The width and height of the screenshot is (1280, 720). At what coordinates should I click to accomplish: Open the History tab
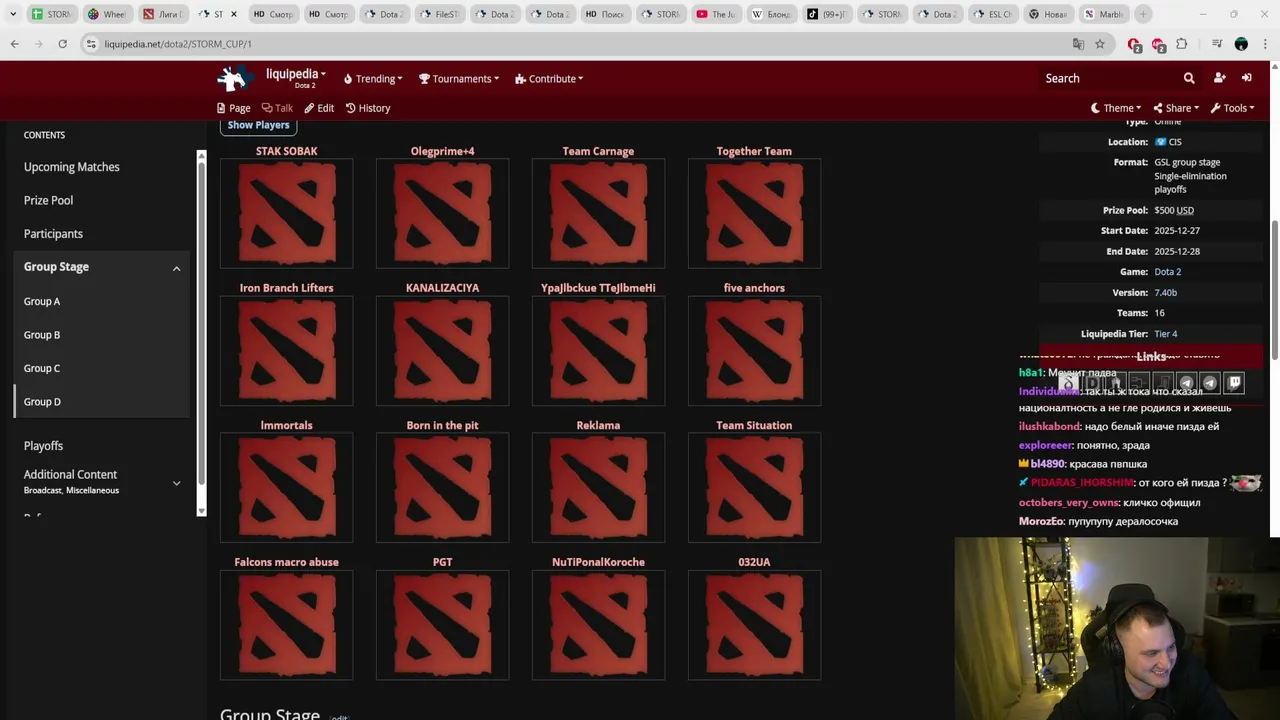368,108
